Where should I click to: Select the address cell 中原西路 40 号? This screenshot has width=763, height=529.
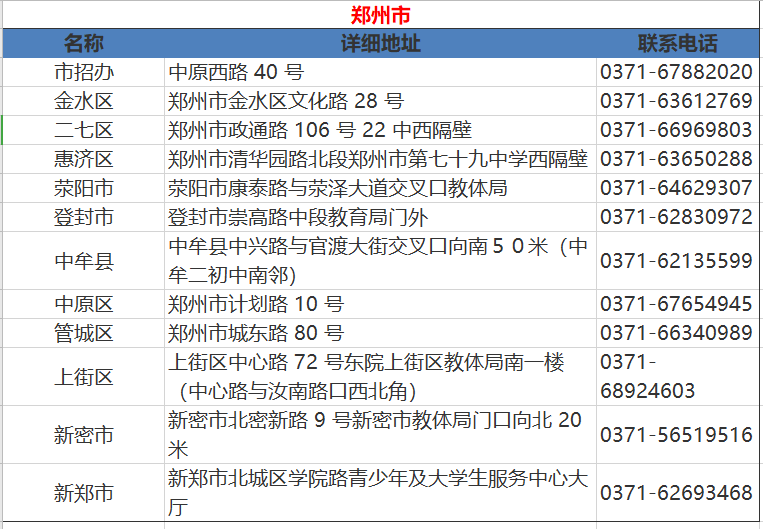[x=381, y=72]
